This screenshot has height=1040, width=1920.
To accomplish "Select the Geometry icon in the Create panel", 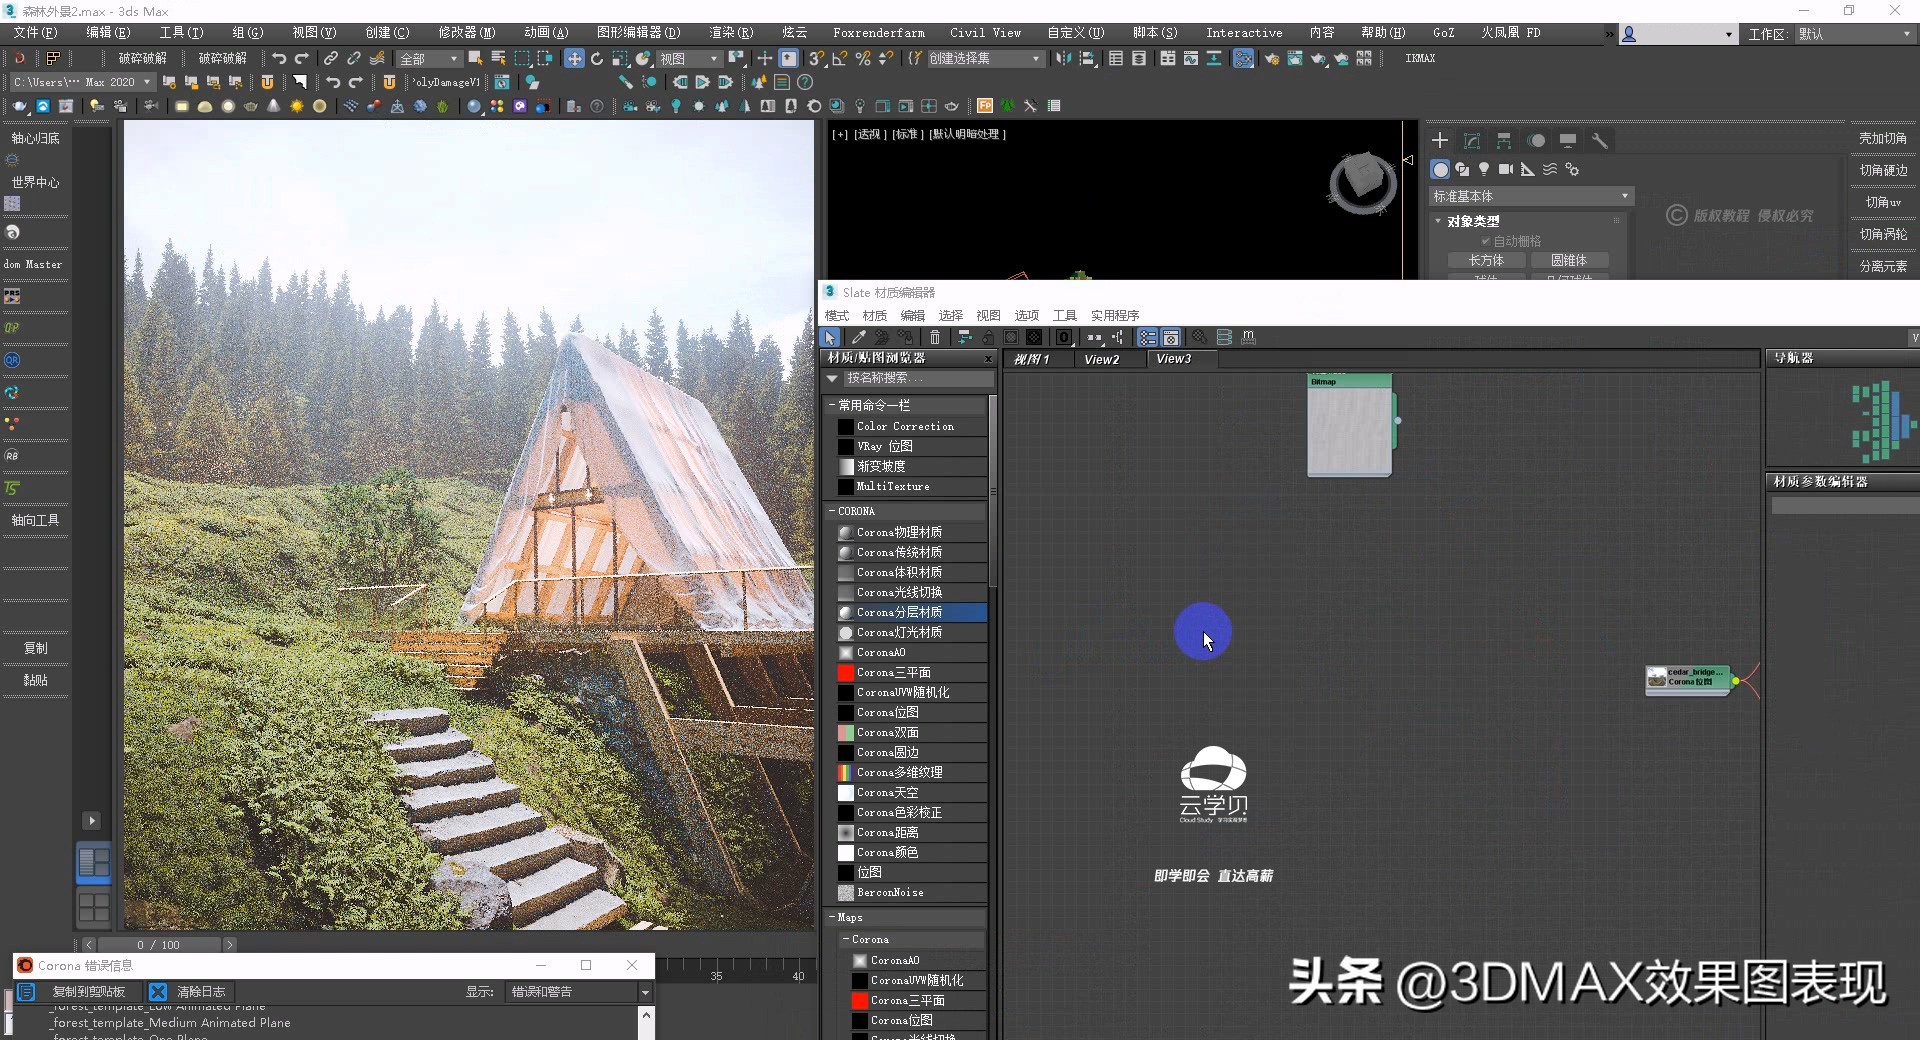I will [1440, 170].
